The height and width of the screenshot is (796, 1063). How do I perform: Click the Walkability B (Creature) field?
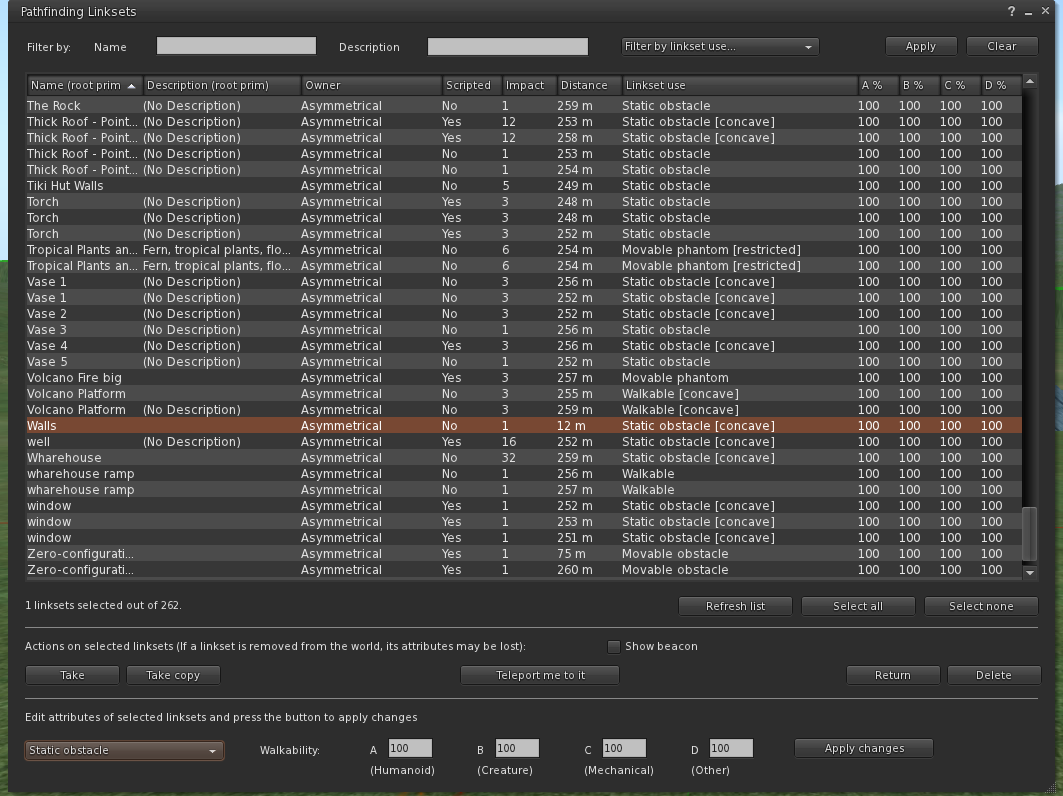[517, 749]
